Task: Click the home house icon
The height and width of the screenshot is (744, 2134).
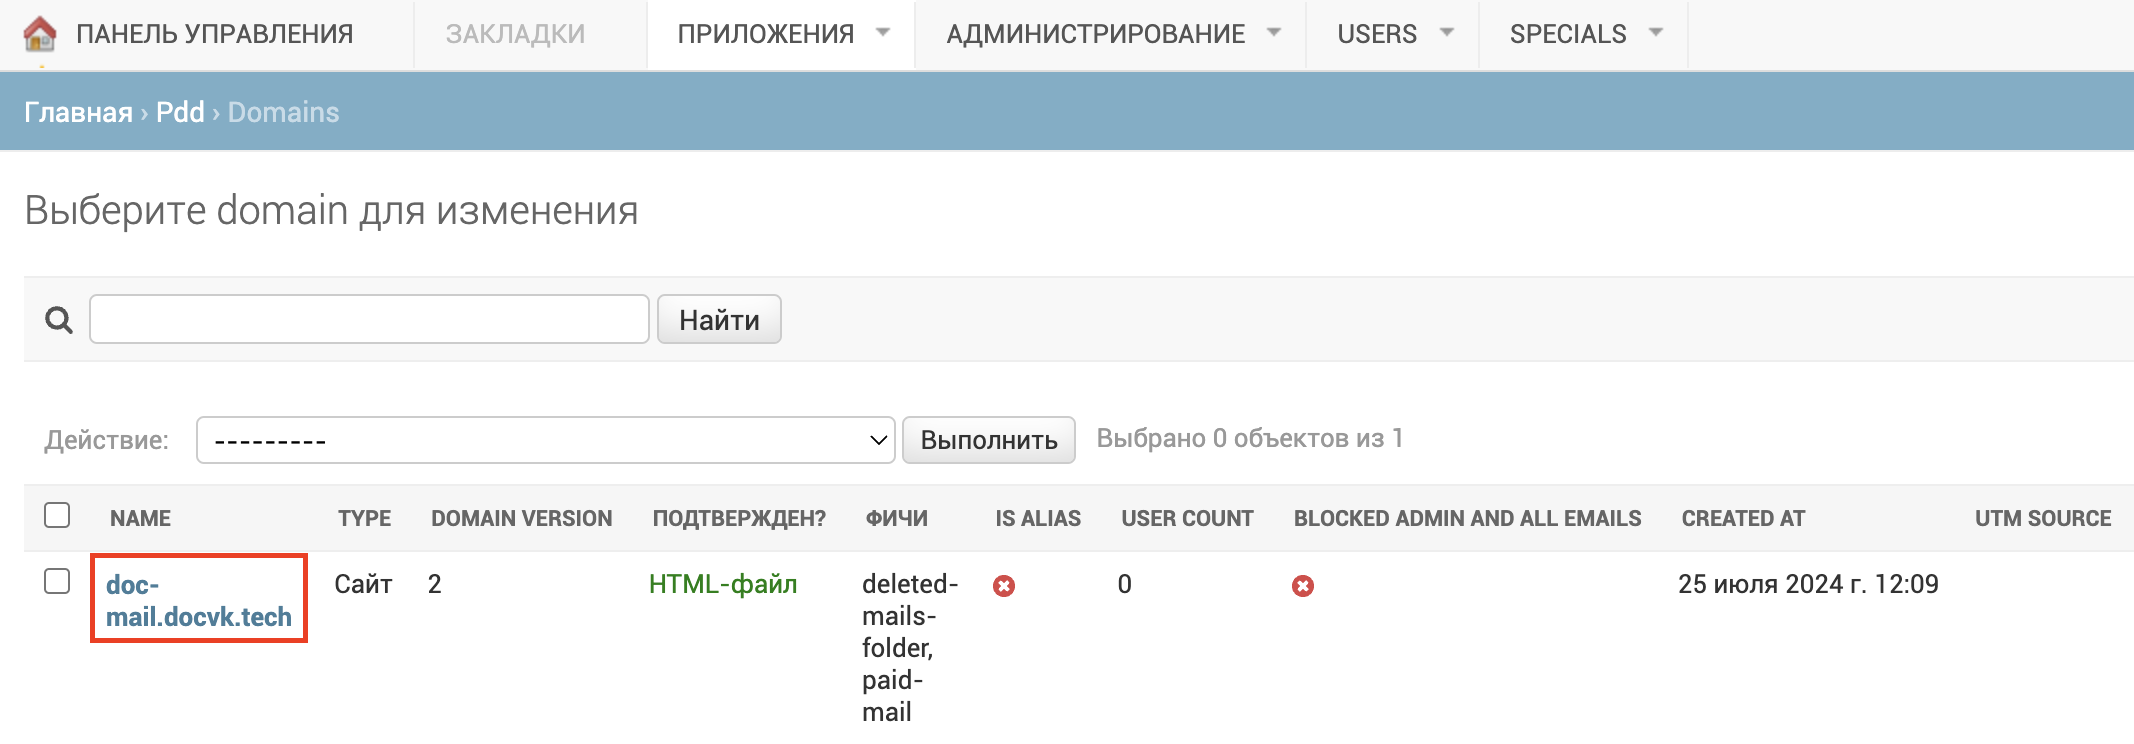Action: point(40,34)
